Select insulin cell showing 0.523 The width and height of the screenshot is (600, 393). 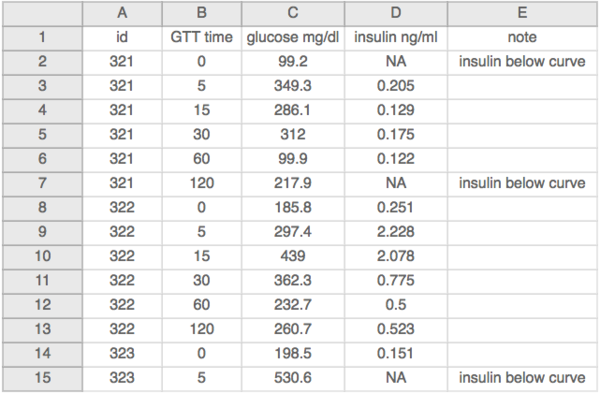[396, 329]
